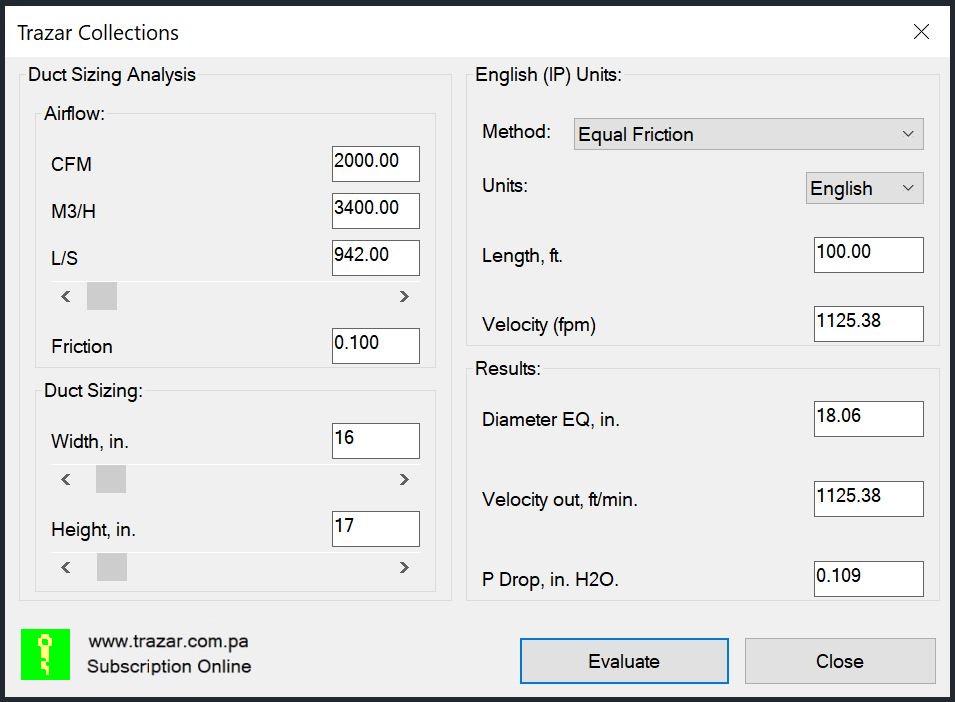The width and height of the screenshot is (955, 702).
Task: Click the L/S value field
Action: coord(375,258)
